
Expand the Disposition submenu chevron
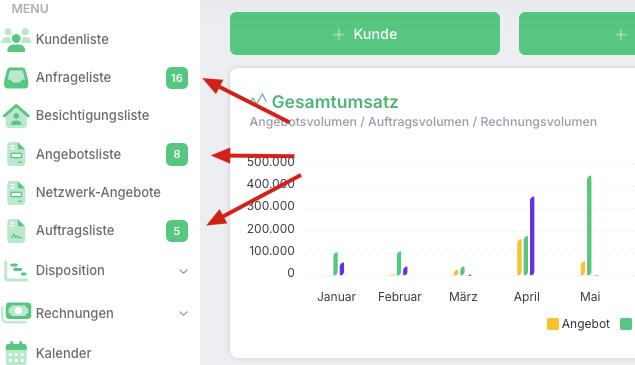pos(183,271)
